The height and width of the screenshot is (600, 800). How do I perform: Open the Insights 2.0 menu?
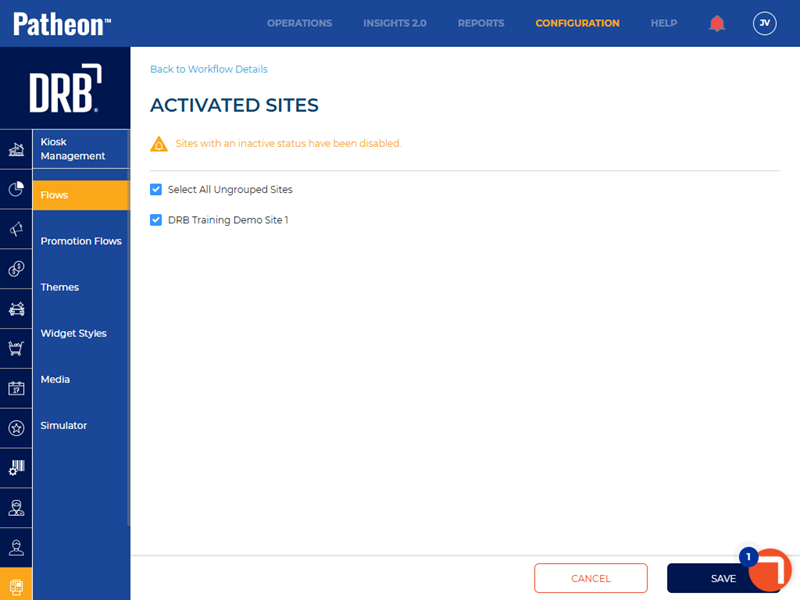tap(394, 23)
